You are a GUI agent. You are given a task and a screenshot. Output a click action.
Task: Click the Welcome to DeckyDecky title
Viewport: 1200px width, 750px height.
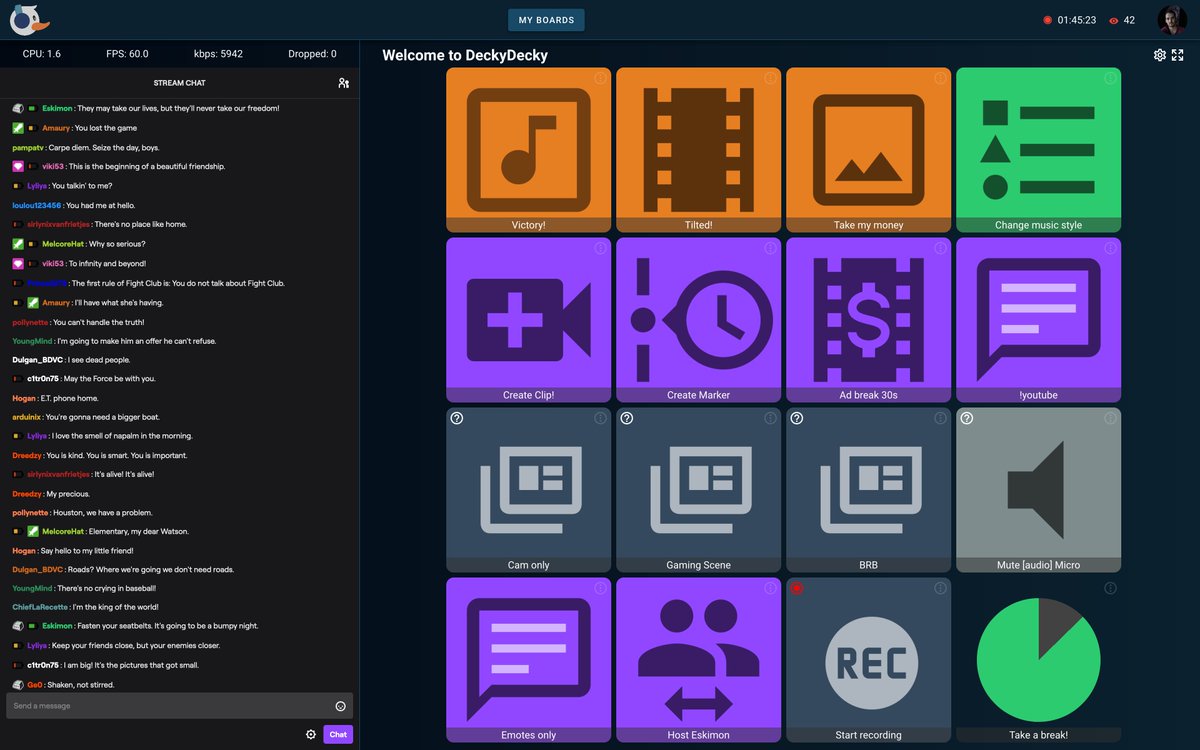465,56
